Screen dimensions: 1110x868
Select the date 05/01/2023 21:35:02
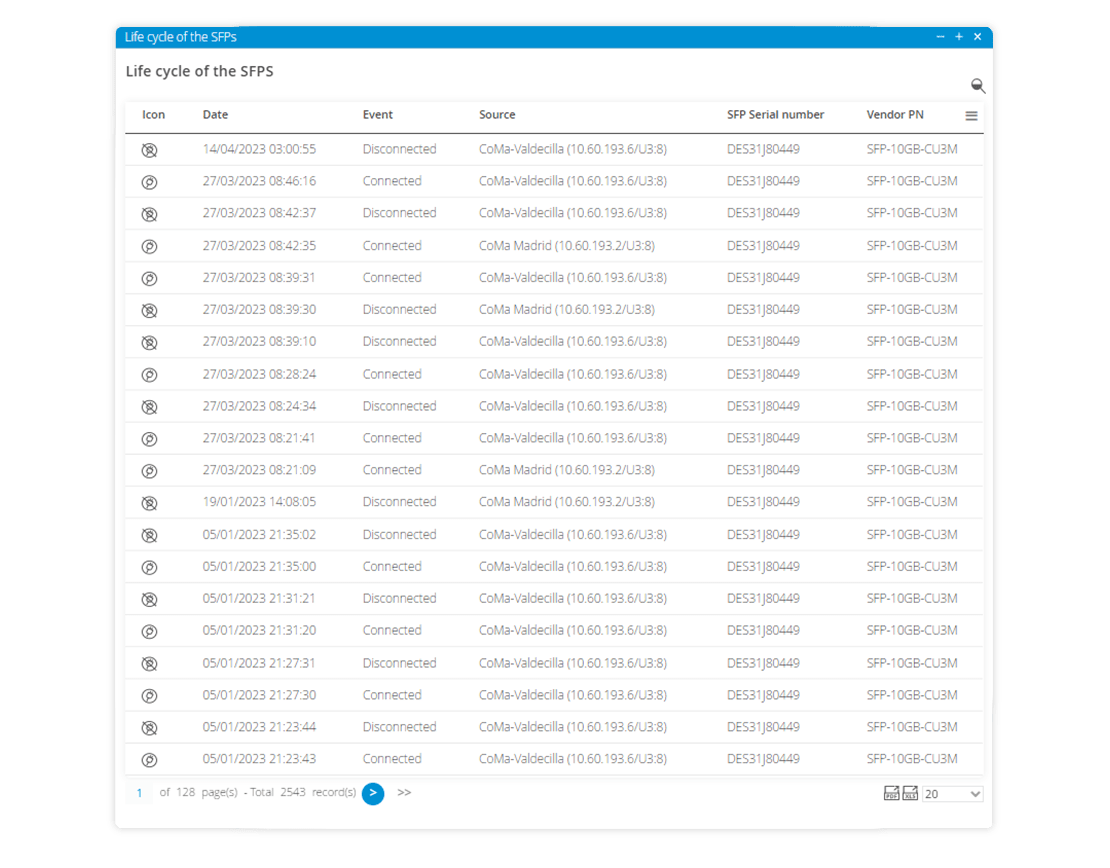click(x=259, y=534)
